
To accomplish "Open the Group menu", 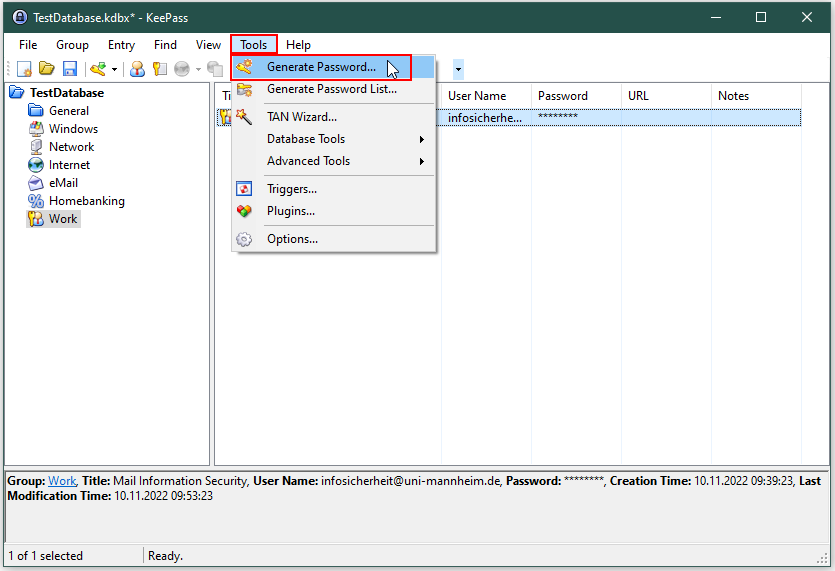I will [72, 45].
